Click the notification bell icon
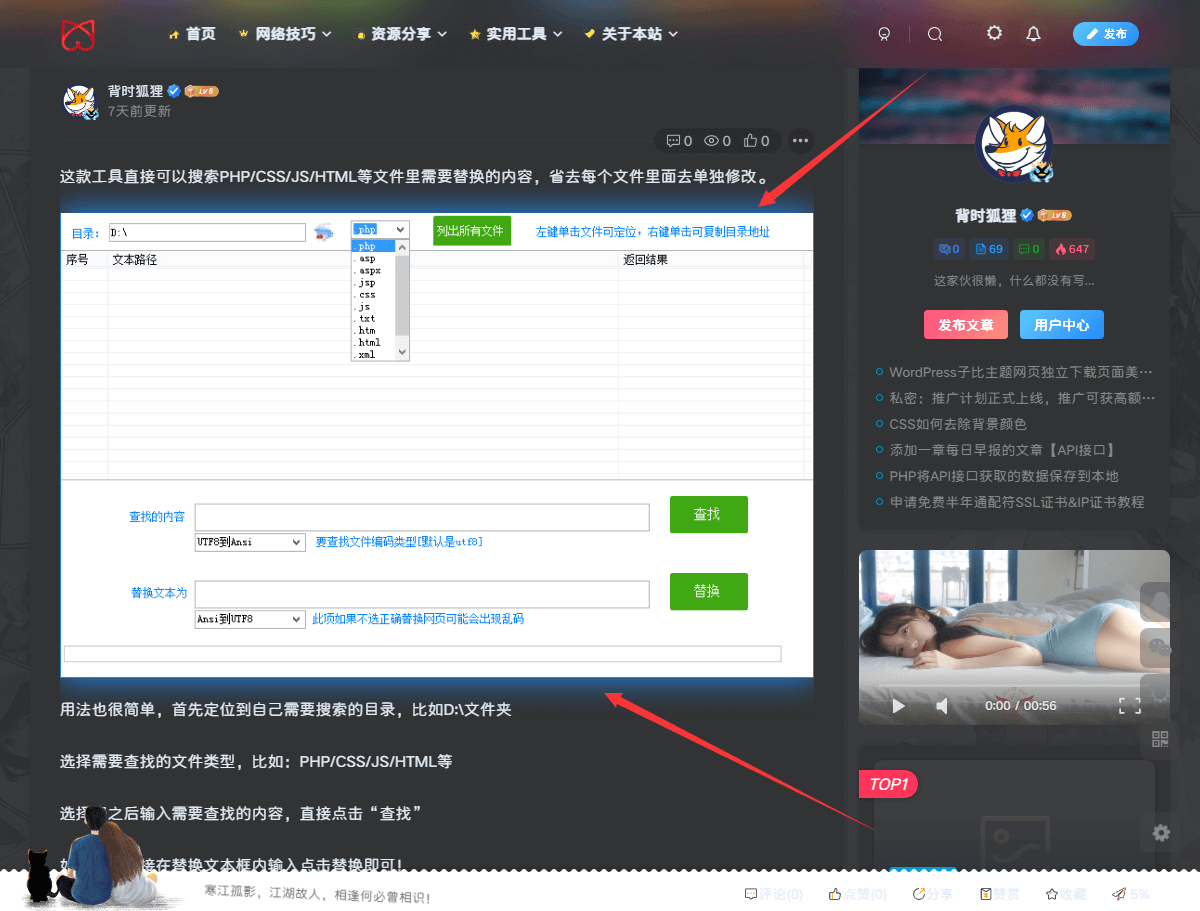This screenshot has width=1200, height=911. pos(1033,34)
